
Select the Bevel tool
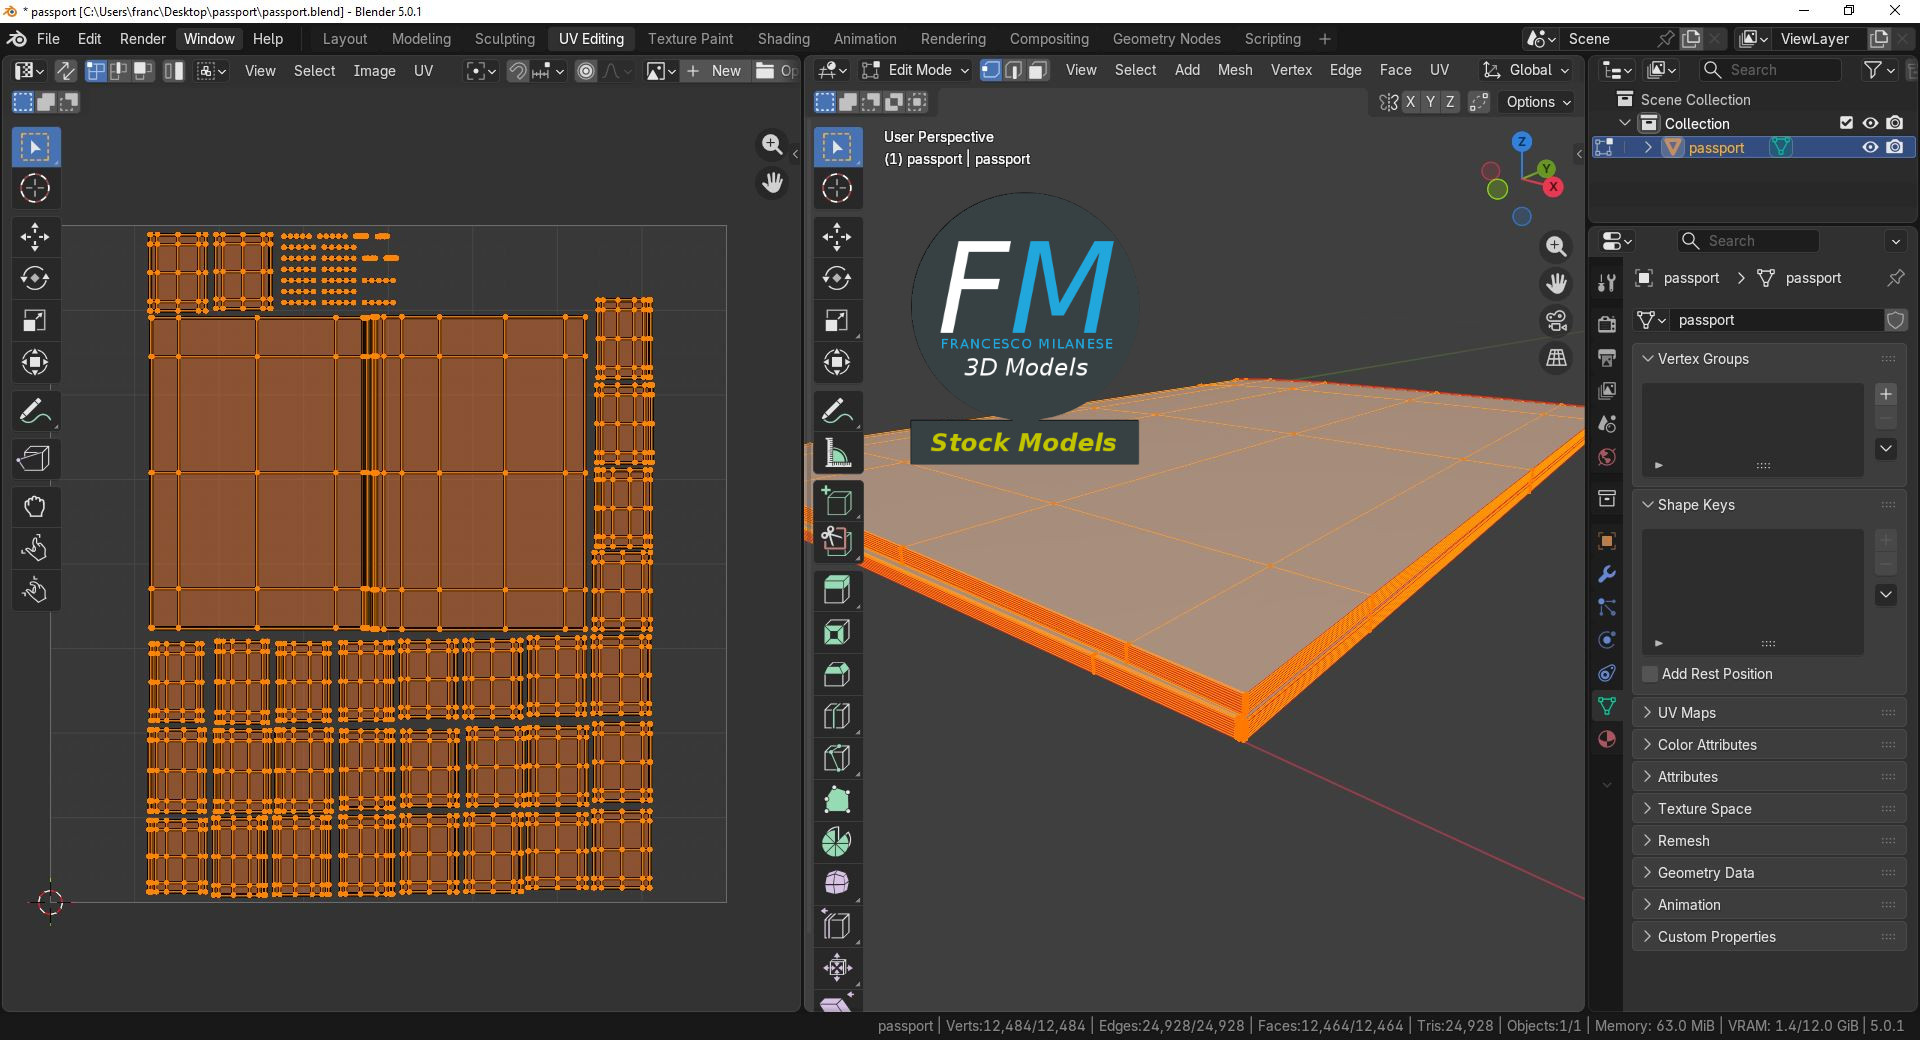pyautogui.click(x=838, y=674)
